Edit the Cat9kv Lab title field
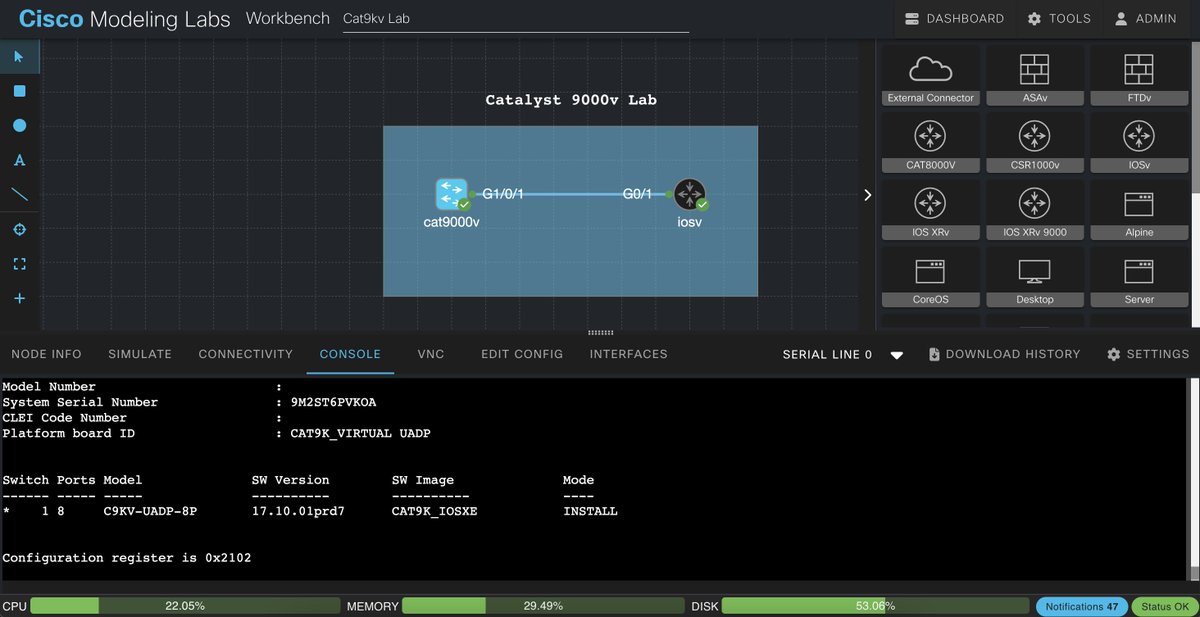The width and height of the screenshot is (1200, 617). point(516,19)
